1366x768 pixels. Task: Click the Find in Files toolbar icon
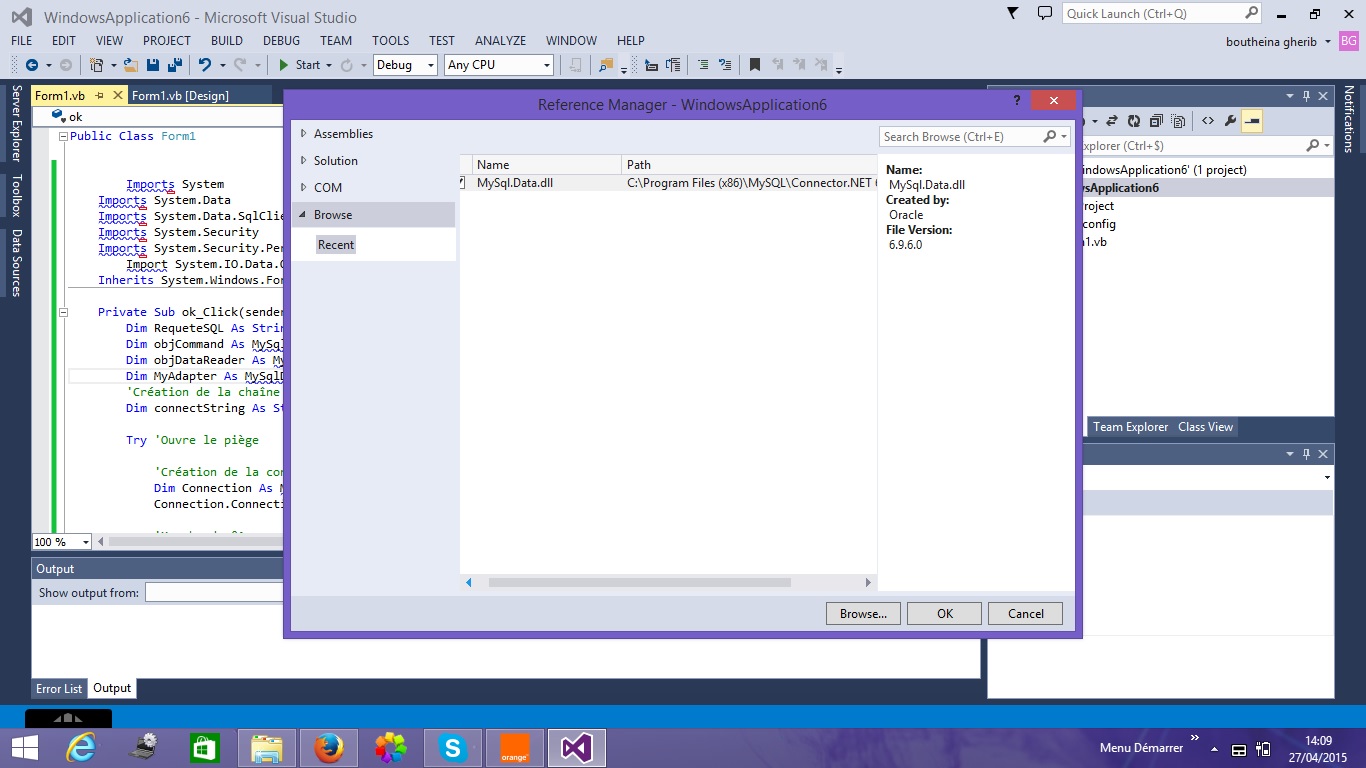(605, 65)
